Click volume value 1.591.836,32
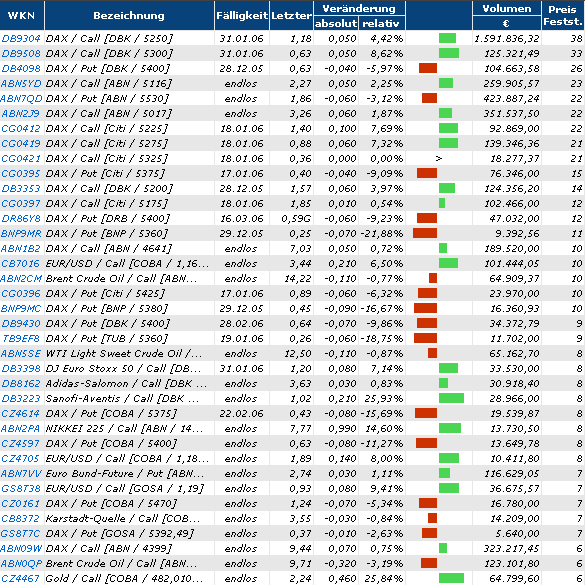Screen dimensions: 585x585 click(507, 38)
